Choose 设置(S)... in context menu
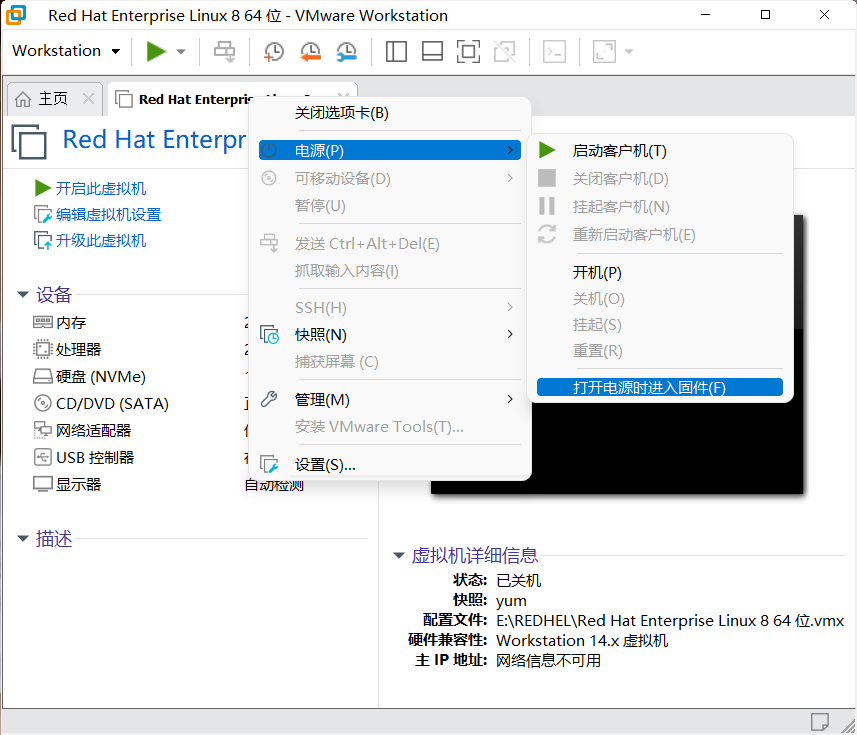This screenshot has width=857, height=735. (x=390, y=465)
